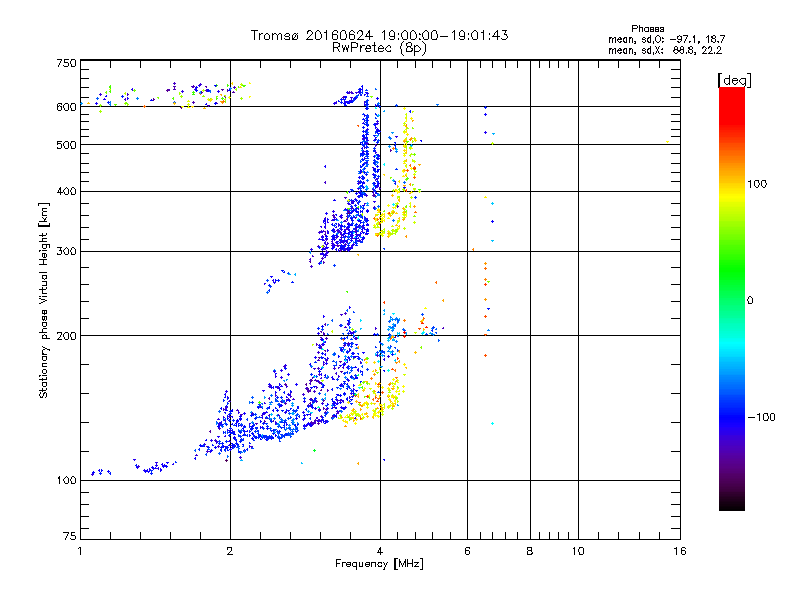Click the 'mean, sd,O: -97.1, 18.7' line
This screenshot has height=600, width=800.
pyautogui.click(x=666, y=39)
